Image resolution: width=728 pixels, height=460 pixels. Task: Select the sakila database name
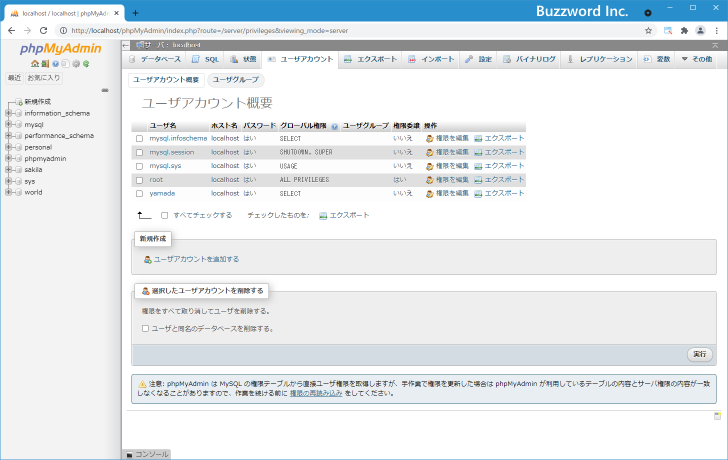coord(33,170)
